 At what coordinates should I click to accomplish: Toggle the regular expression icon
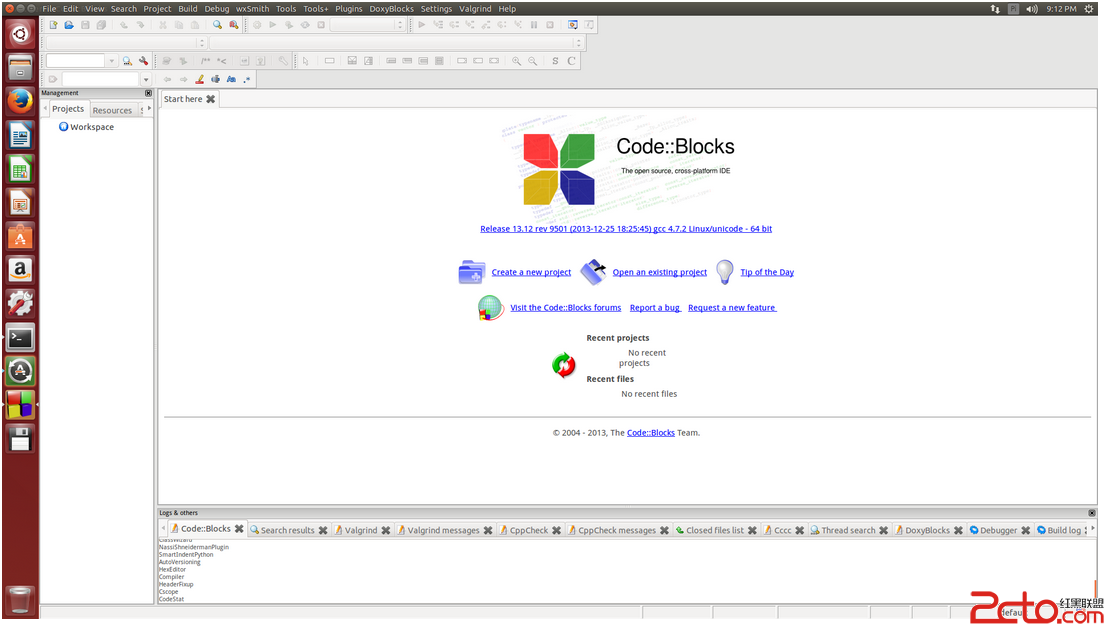246,80
